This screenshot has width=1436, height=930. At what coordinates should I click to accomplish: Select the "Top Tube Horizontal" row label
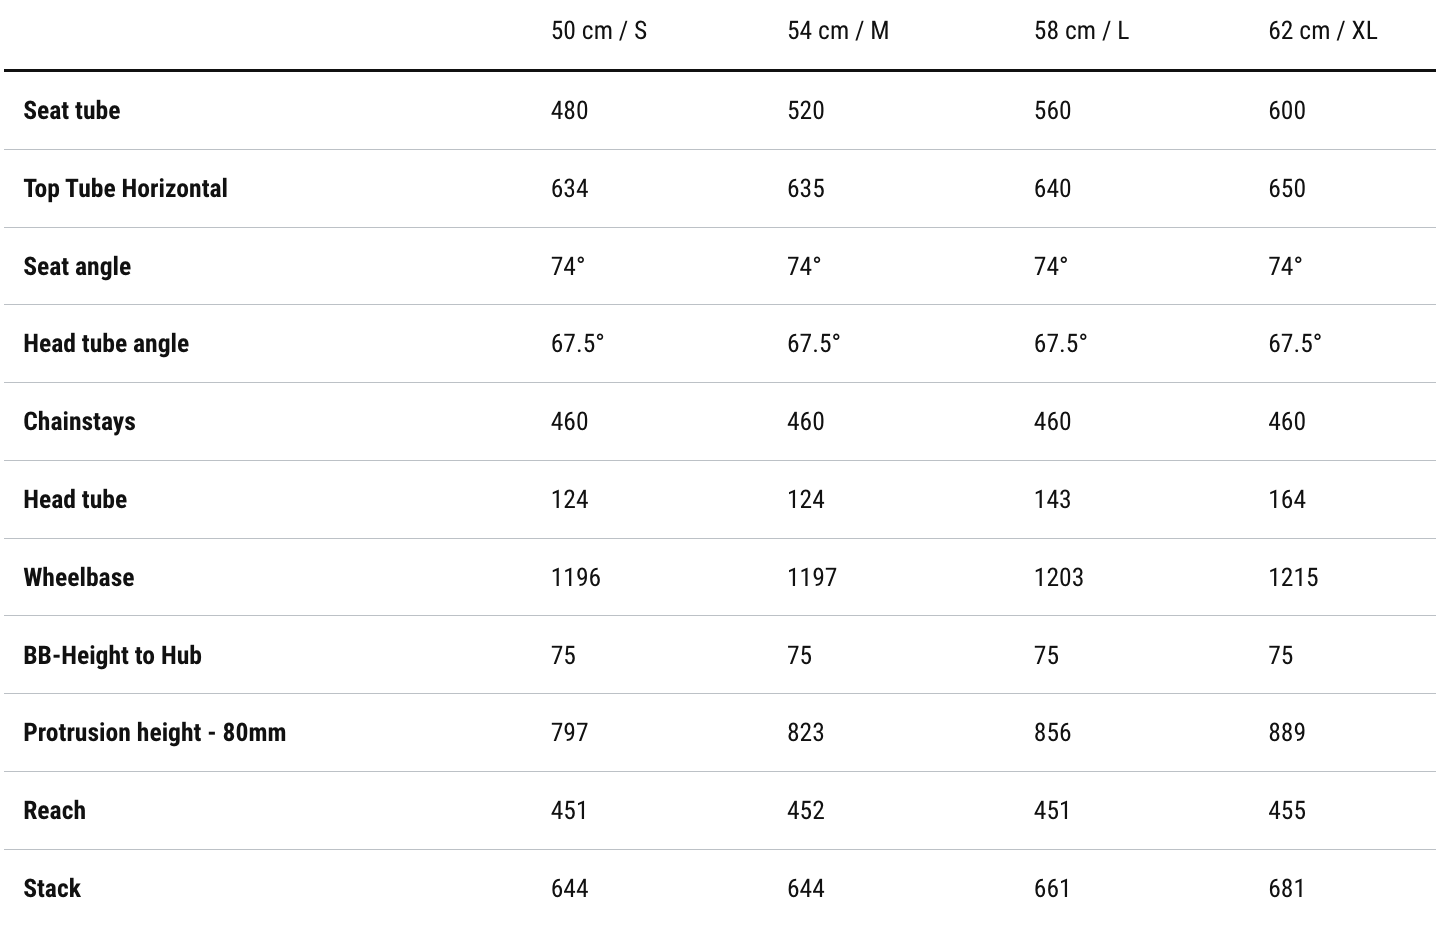(125, 188)
